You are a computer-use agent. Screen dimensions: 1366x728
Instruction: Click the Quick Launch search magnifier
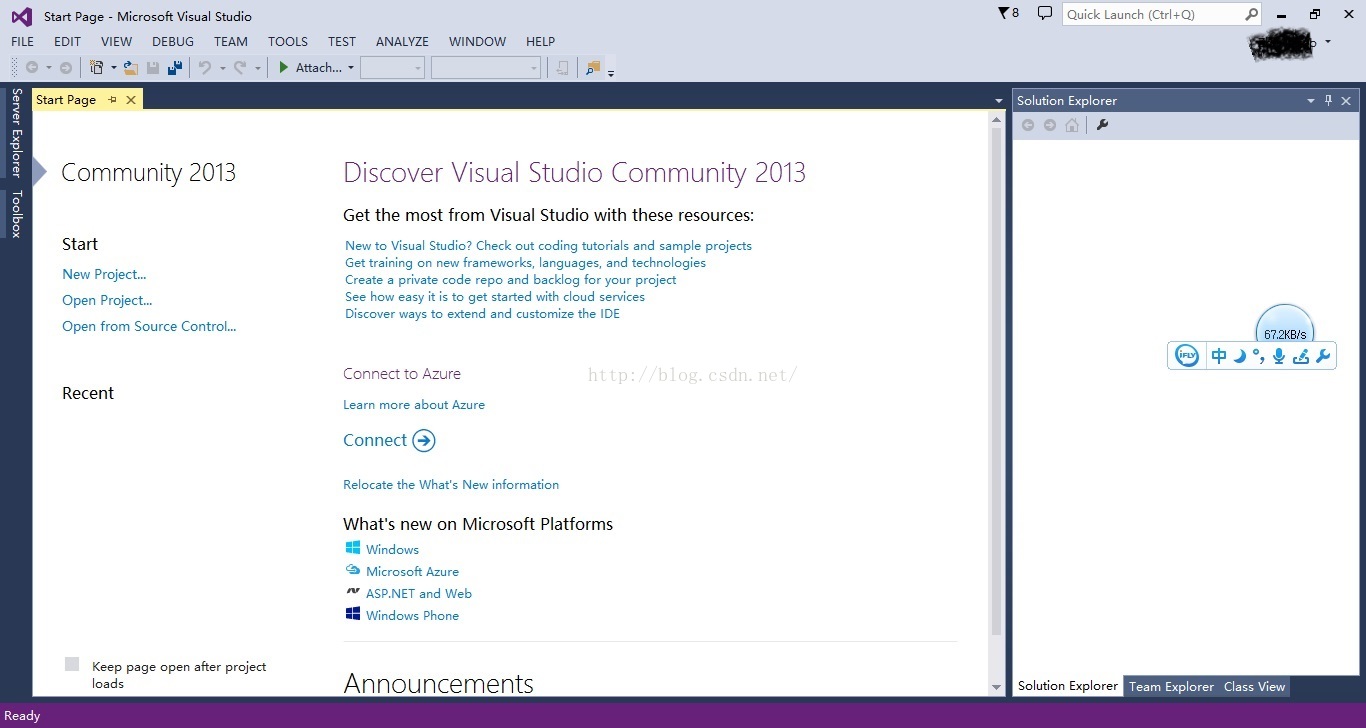(1251, 14)
